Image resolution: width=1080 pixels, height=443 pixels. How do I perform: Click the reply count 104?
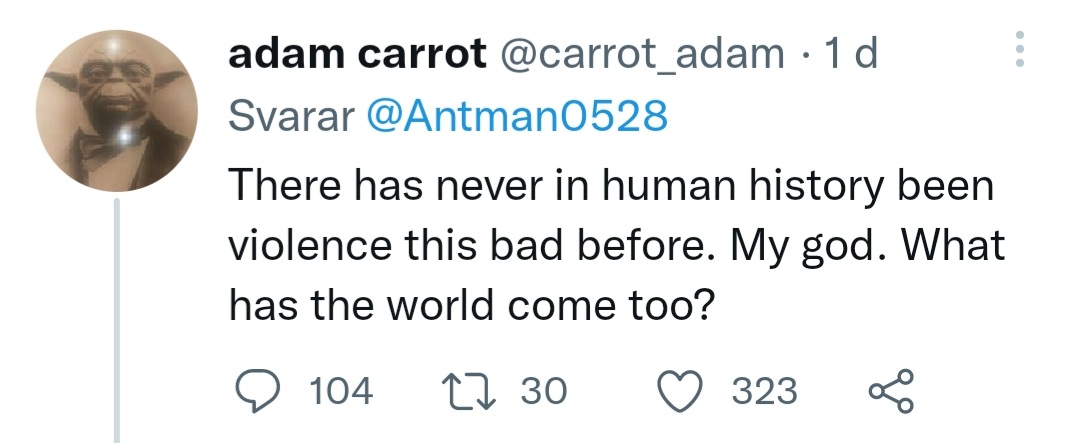coord(341,390)
